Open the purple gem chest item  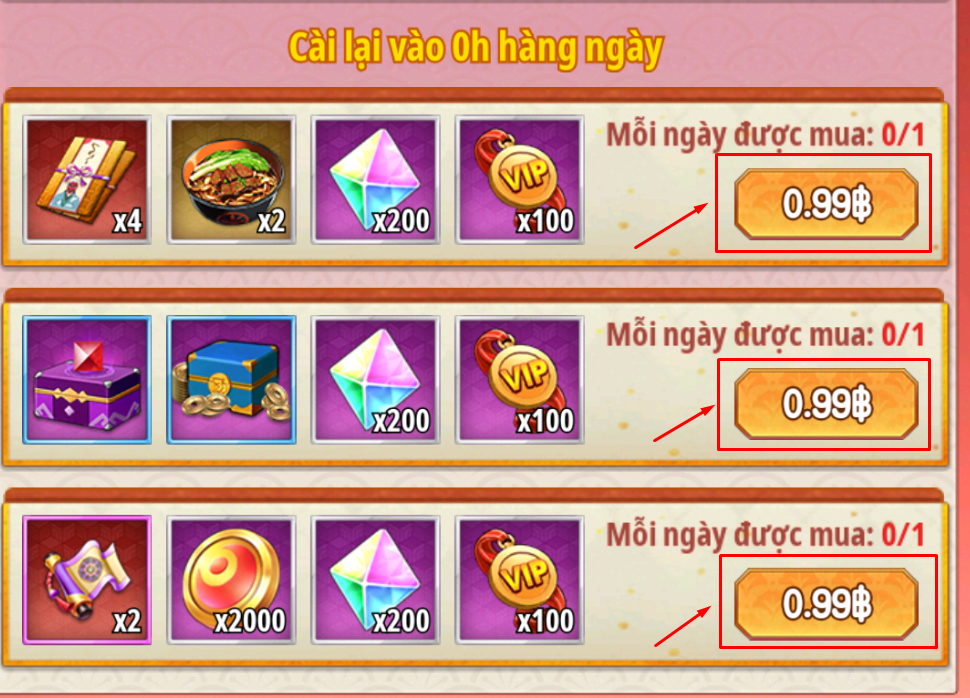(x=87, y=380)
